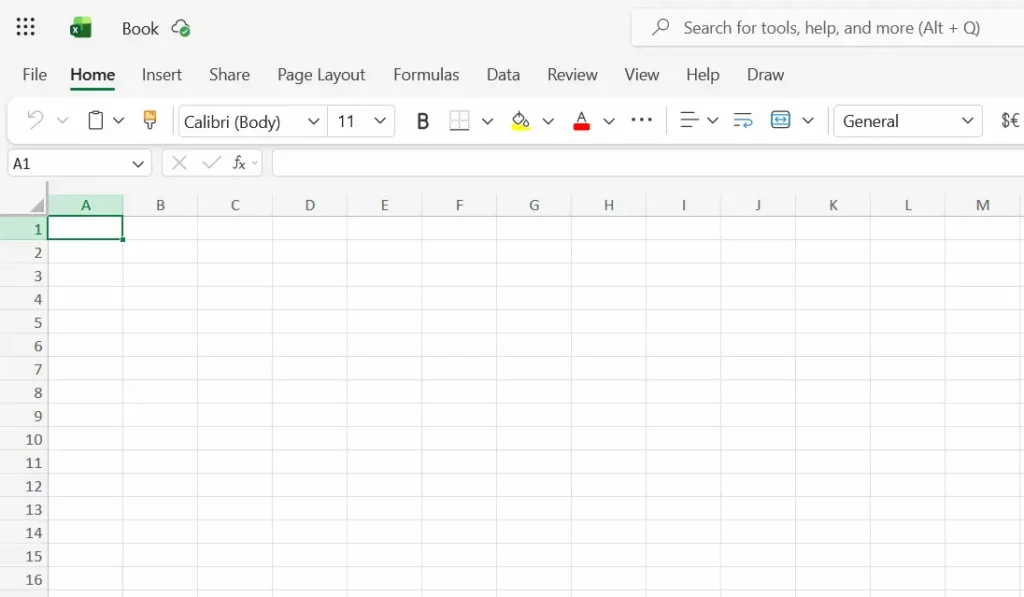This screenshot has width=1024, height=597.
Task: Click the Excel logo icon
Action: click(80, 28)
